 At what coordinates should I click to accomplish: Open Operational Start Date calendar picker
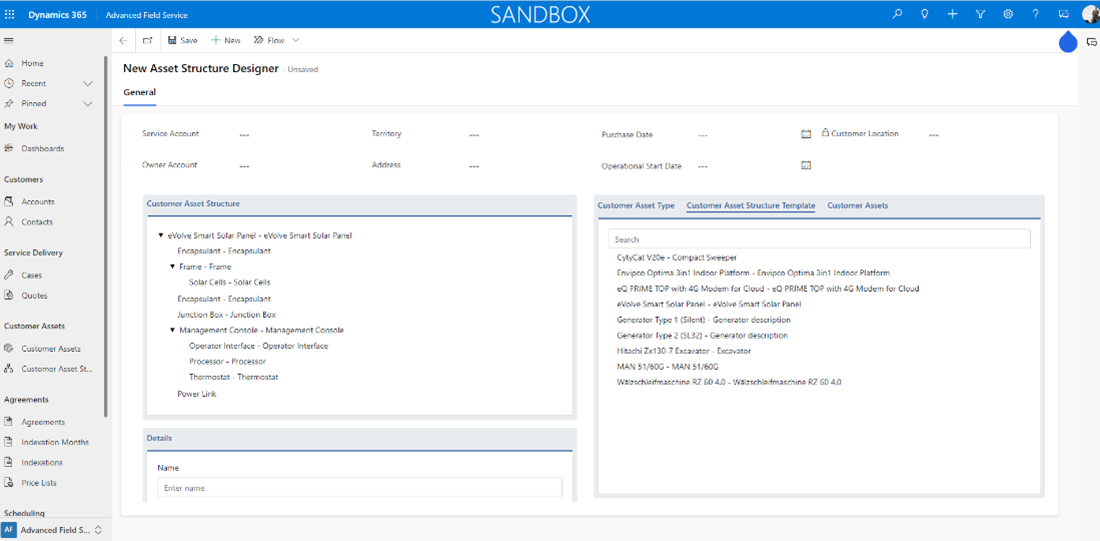click(x=806, y=166)
